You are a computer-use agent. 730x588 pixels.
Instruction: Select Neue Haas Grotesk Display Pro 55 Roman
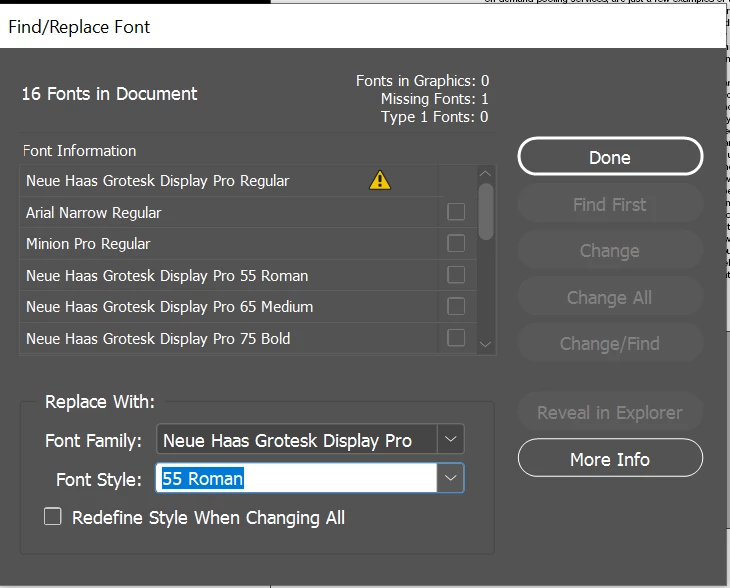point(248,276)
